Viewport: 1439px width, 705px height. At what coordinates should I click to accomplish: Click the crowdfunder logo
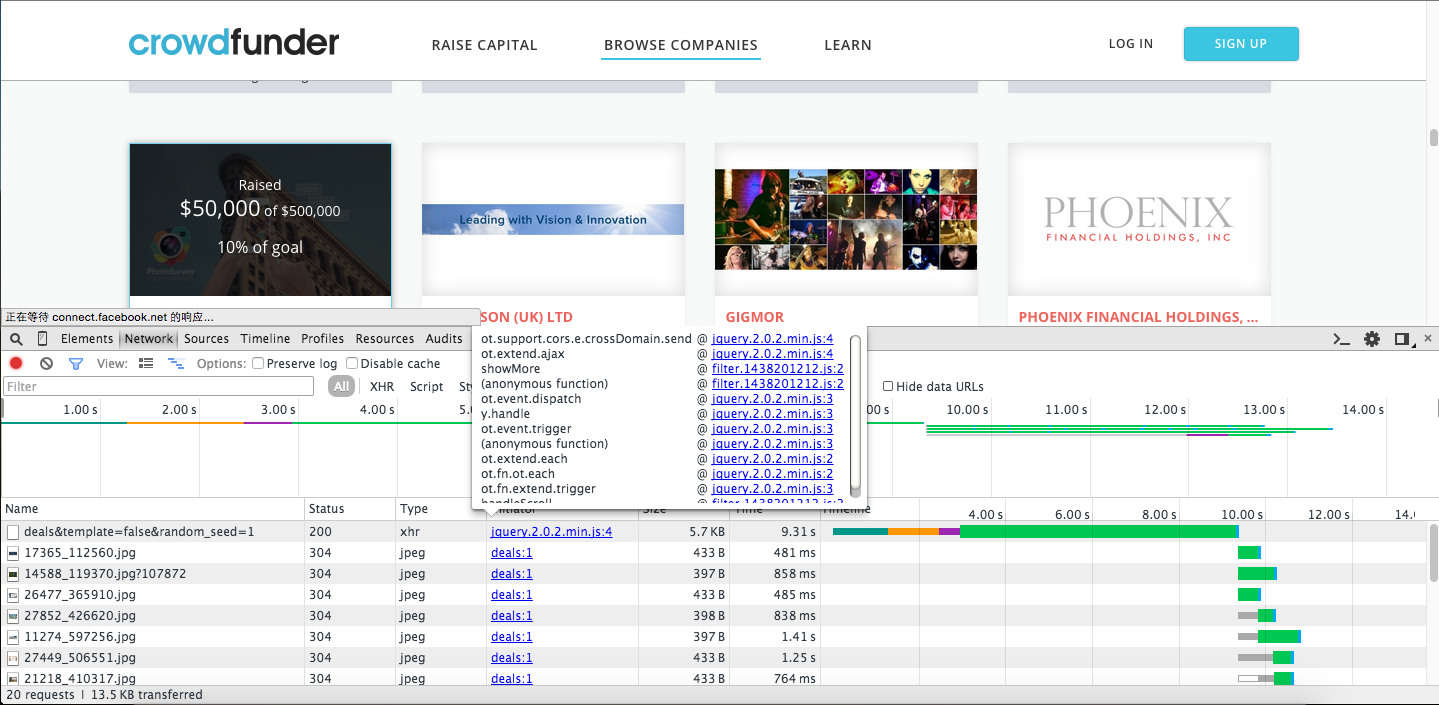click(x=234, y=43)
